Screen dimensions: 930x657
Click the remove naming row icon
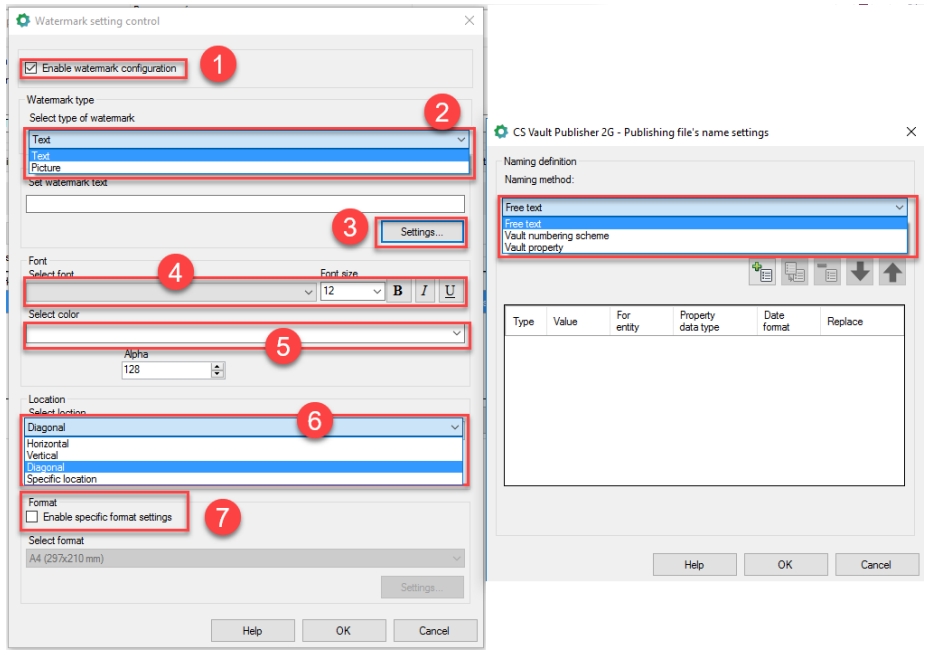tap(827, 273)
